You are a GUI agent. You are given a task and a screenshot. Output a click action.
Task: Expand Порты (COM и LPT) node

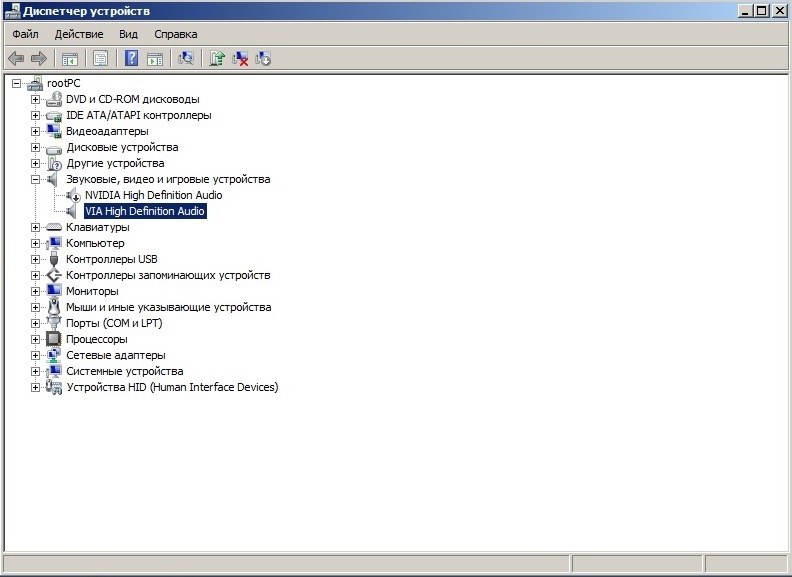35,323
